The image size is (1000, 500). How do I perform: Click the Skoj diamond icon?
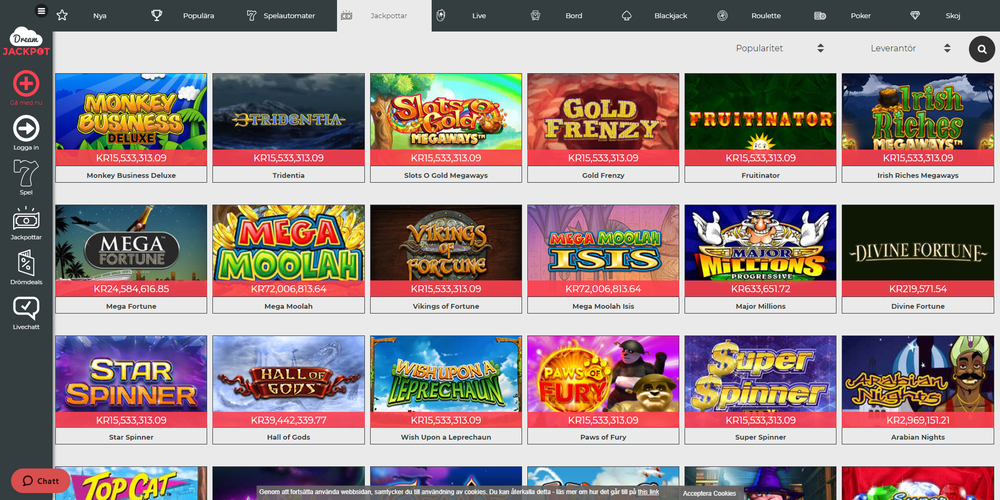tap(915, 15)
